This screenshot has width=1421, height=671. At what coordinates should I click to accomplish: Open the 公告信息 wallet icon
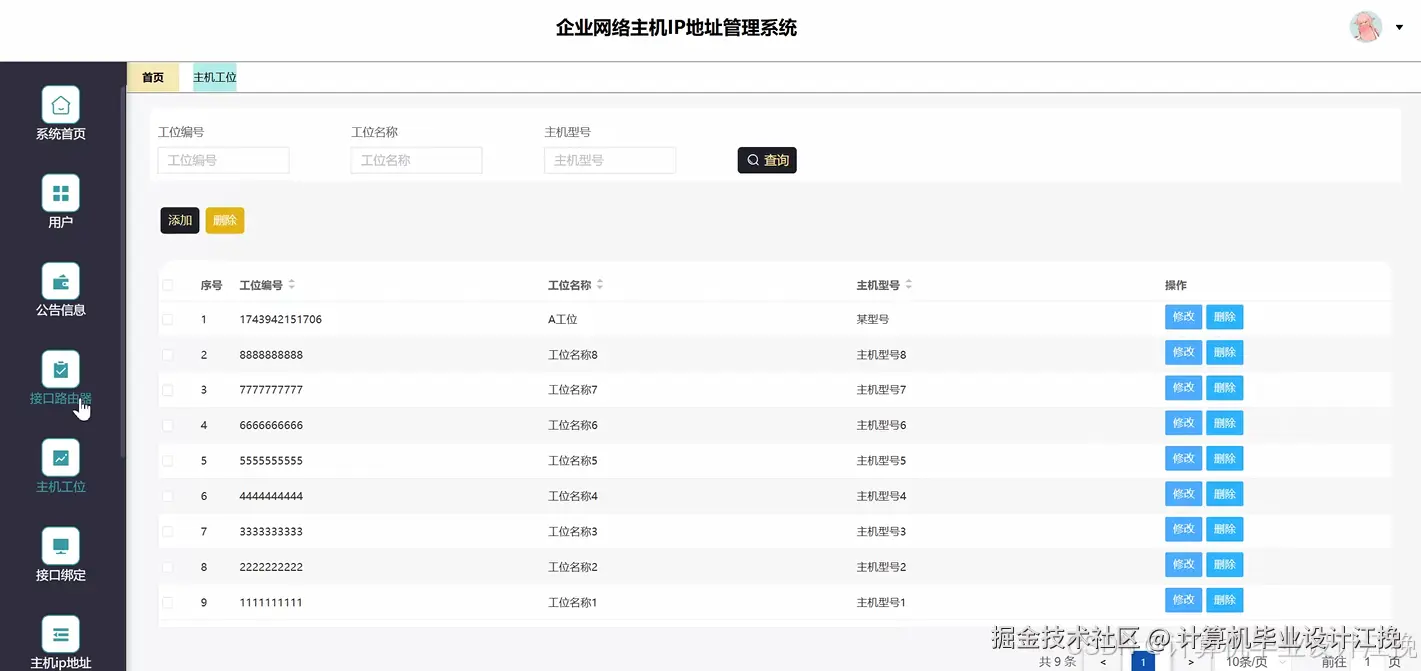coord(61,281)
